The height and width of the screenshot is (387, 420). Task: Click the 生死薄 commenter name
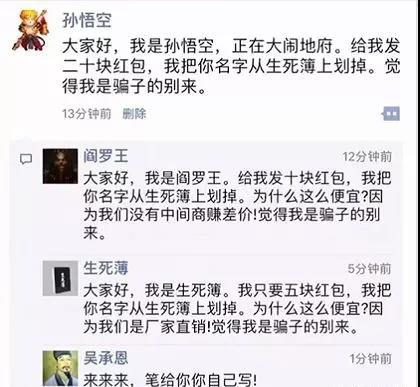click(106, 268)
